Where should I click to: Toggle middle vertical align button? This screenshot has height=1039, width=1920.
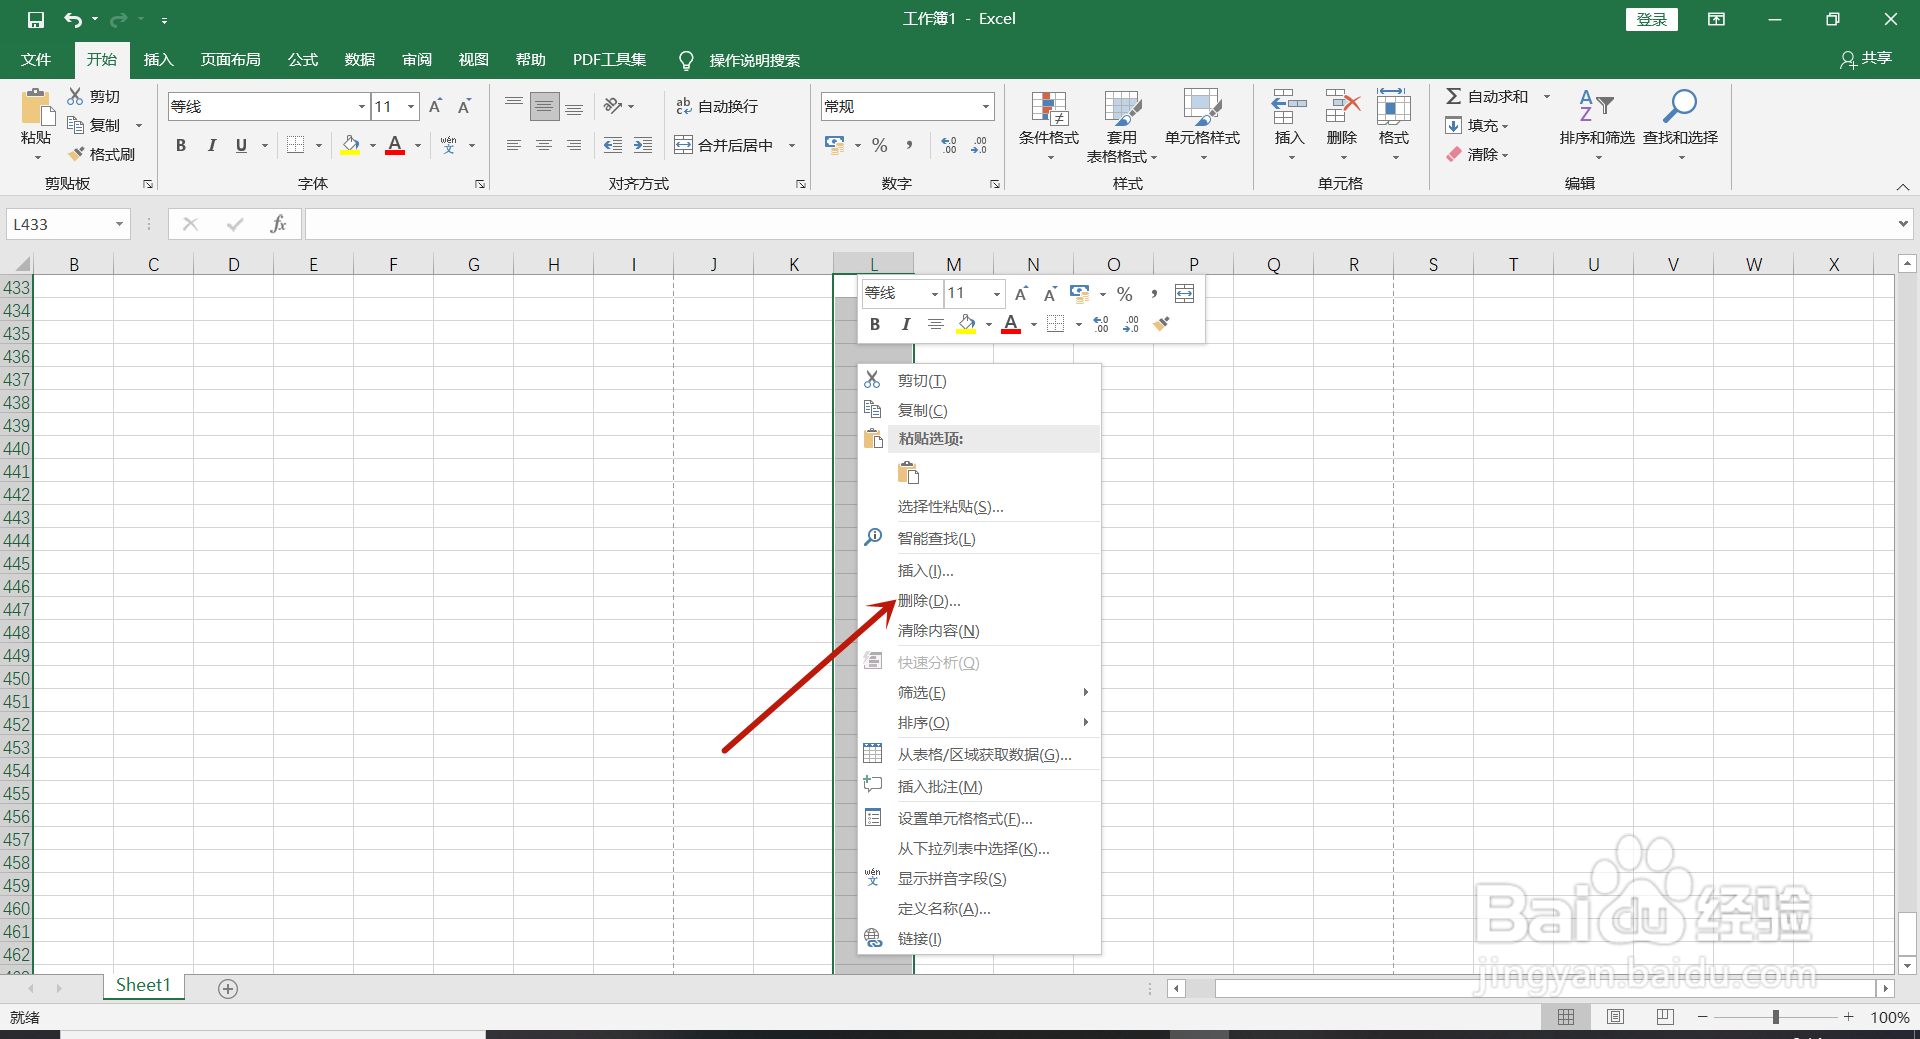tap(544, 106)
